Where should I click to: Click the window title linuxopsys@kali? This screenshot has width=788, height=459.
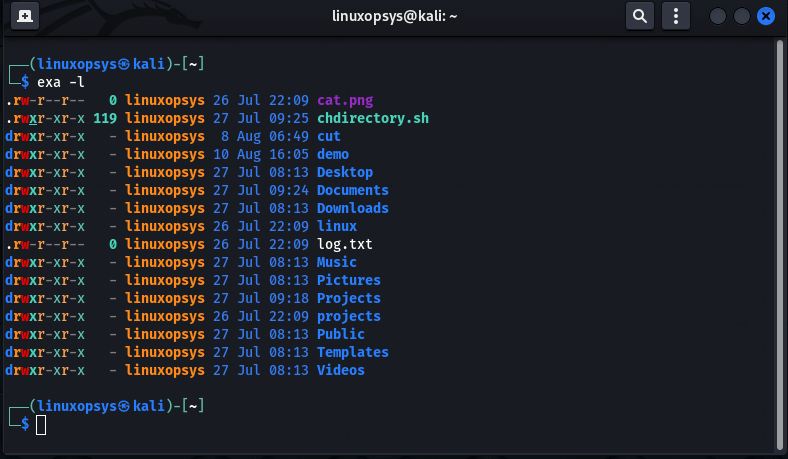click(393, 16)
